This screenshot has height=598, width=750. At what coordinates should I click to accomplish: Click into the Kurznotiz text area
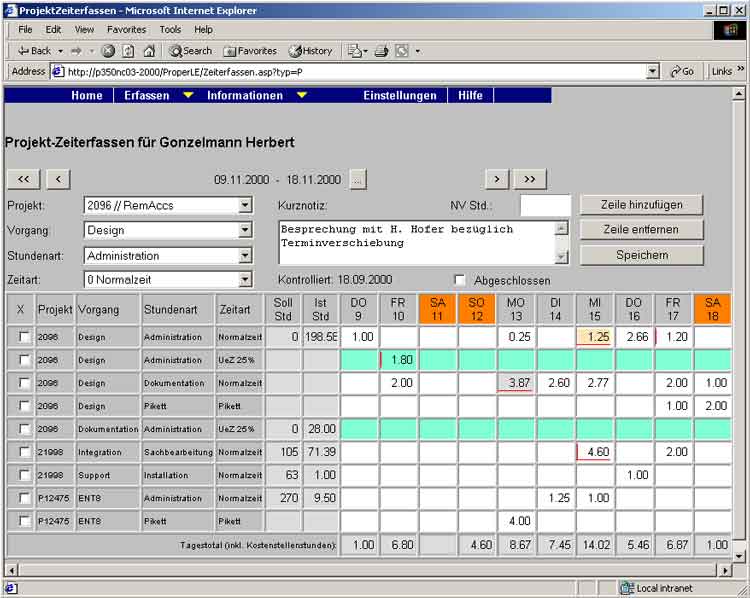pyautogui.click(x=418, y=243)
